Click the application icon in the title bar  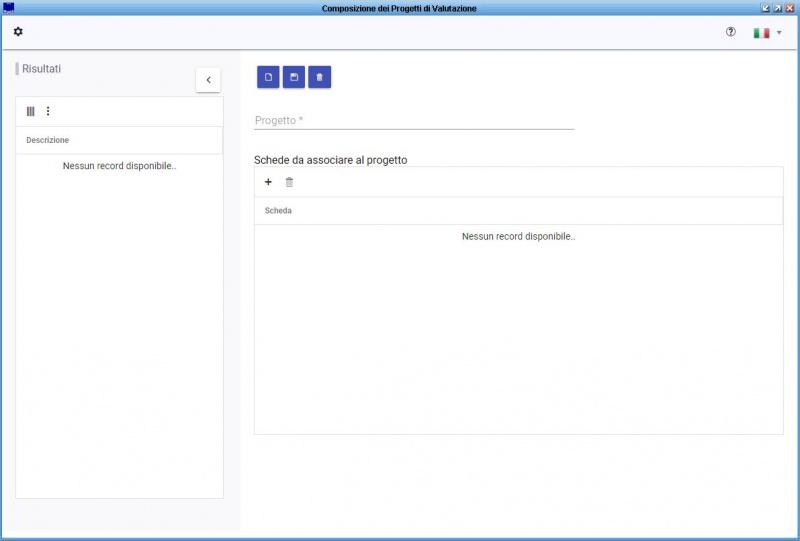coord(8,8)
